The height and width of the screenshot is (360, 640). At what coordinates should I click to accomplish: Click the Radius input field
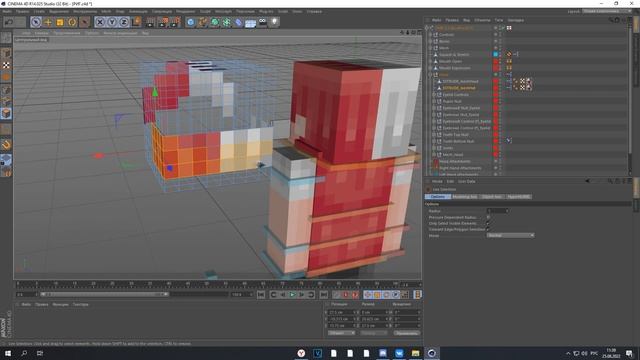coord(498,211)
